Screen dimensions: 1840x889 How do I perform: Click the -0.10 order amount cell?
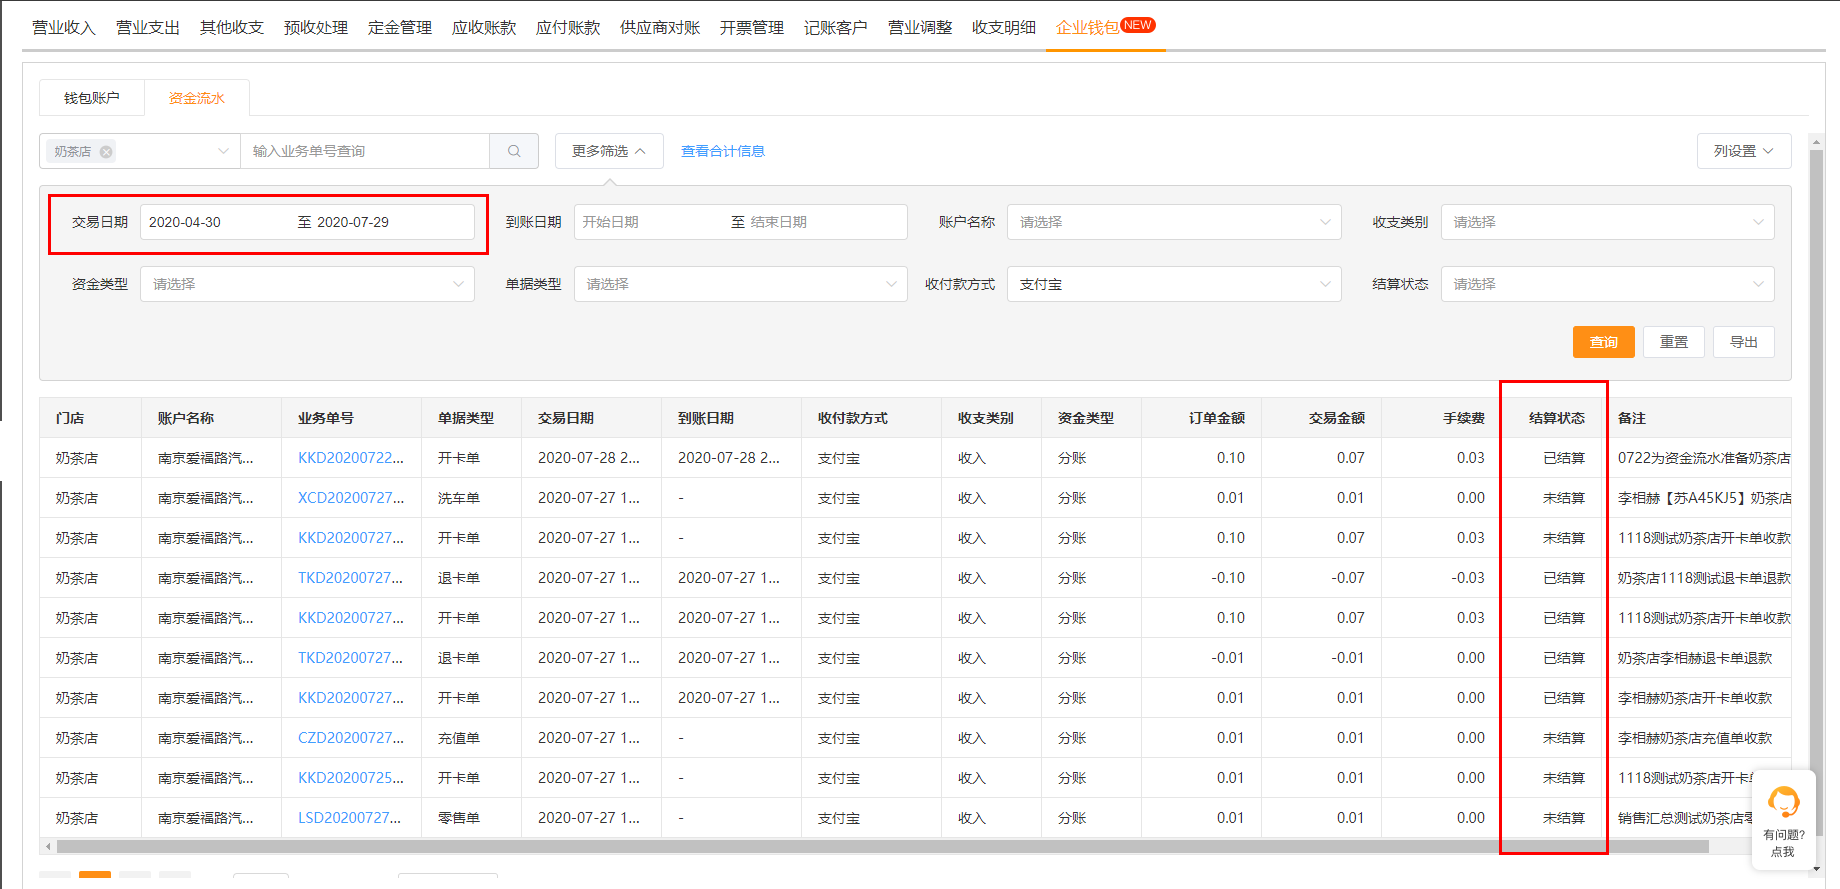click(x=1228, y=578)
